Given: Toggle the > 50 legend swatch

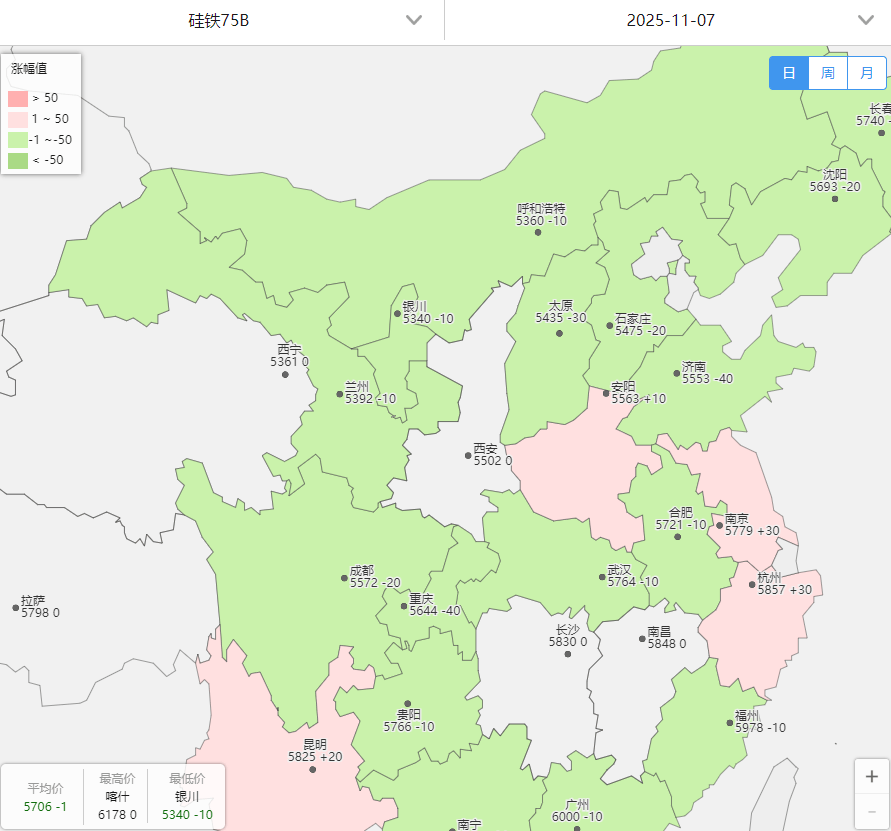Looking at the screenshot, I should (x=18, y=98).
